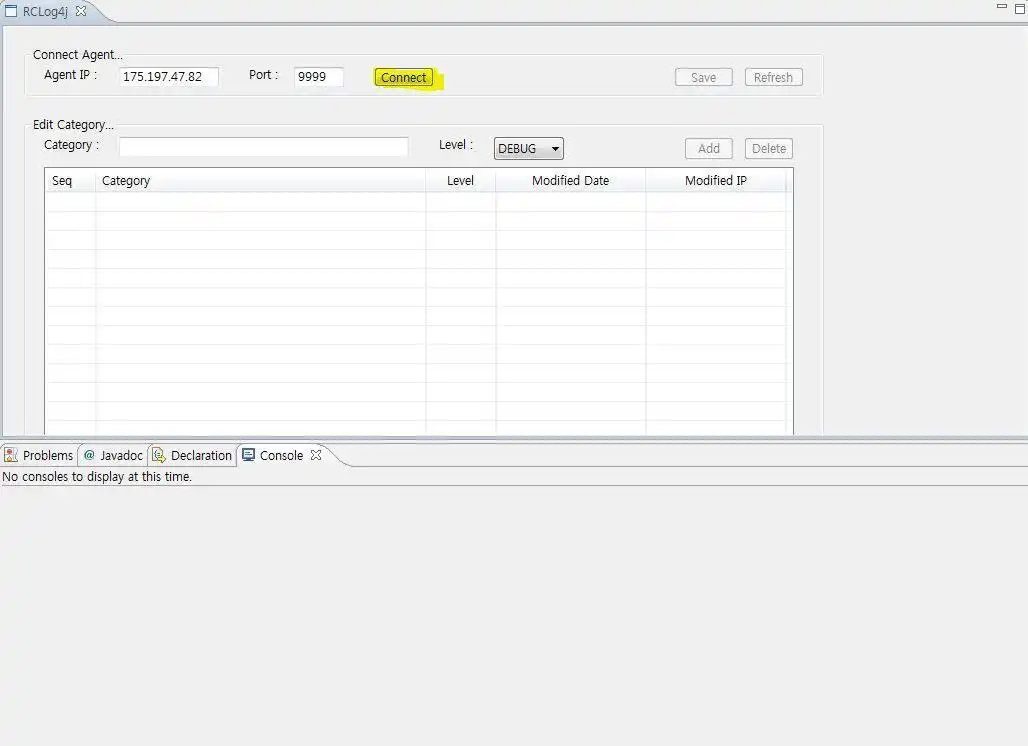Click the 'No consoles to display' message
Screen dimensions: 1028x746
click(97, 477)
